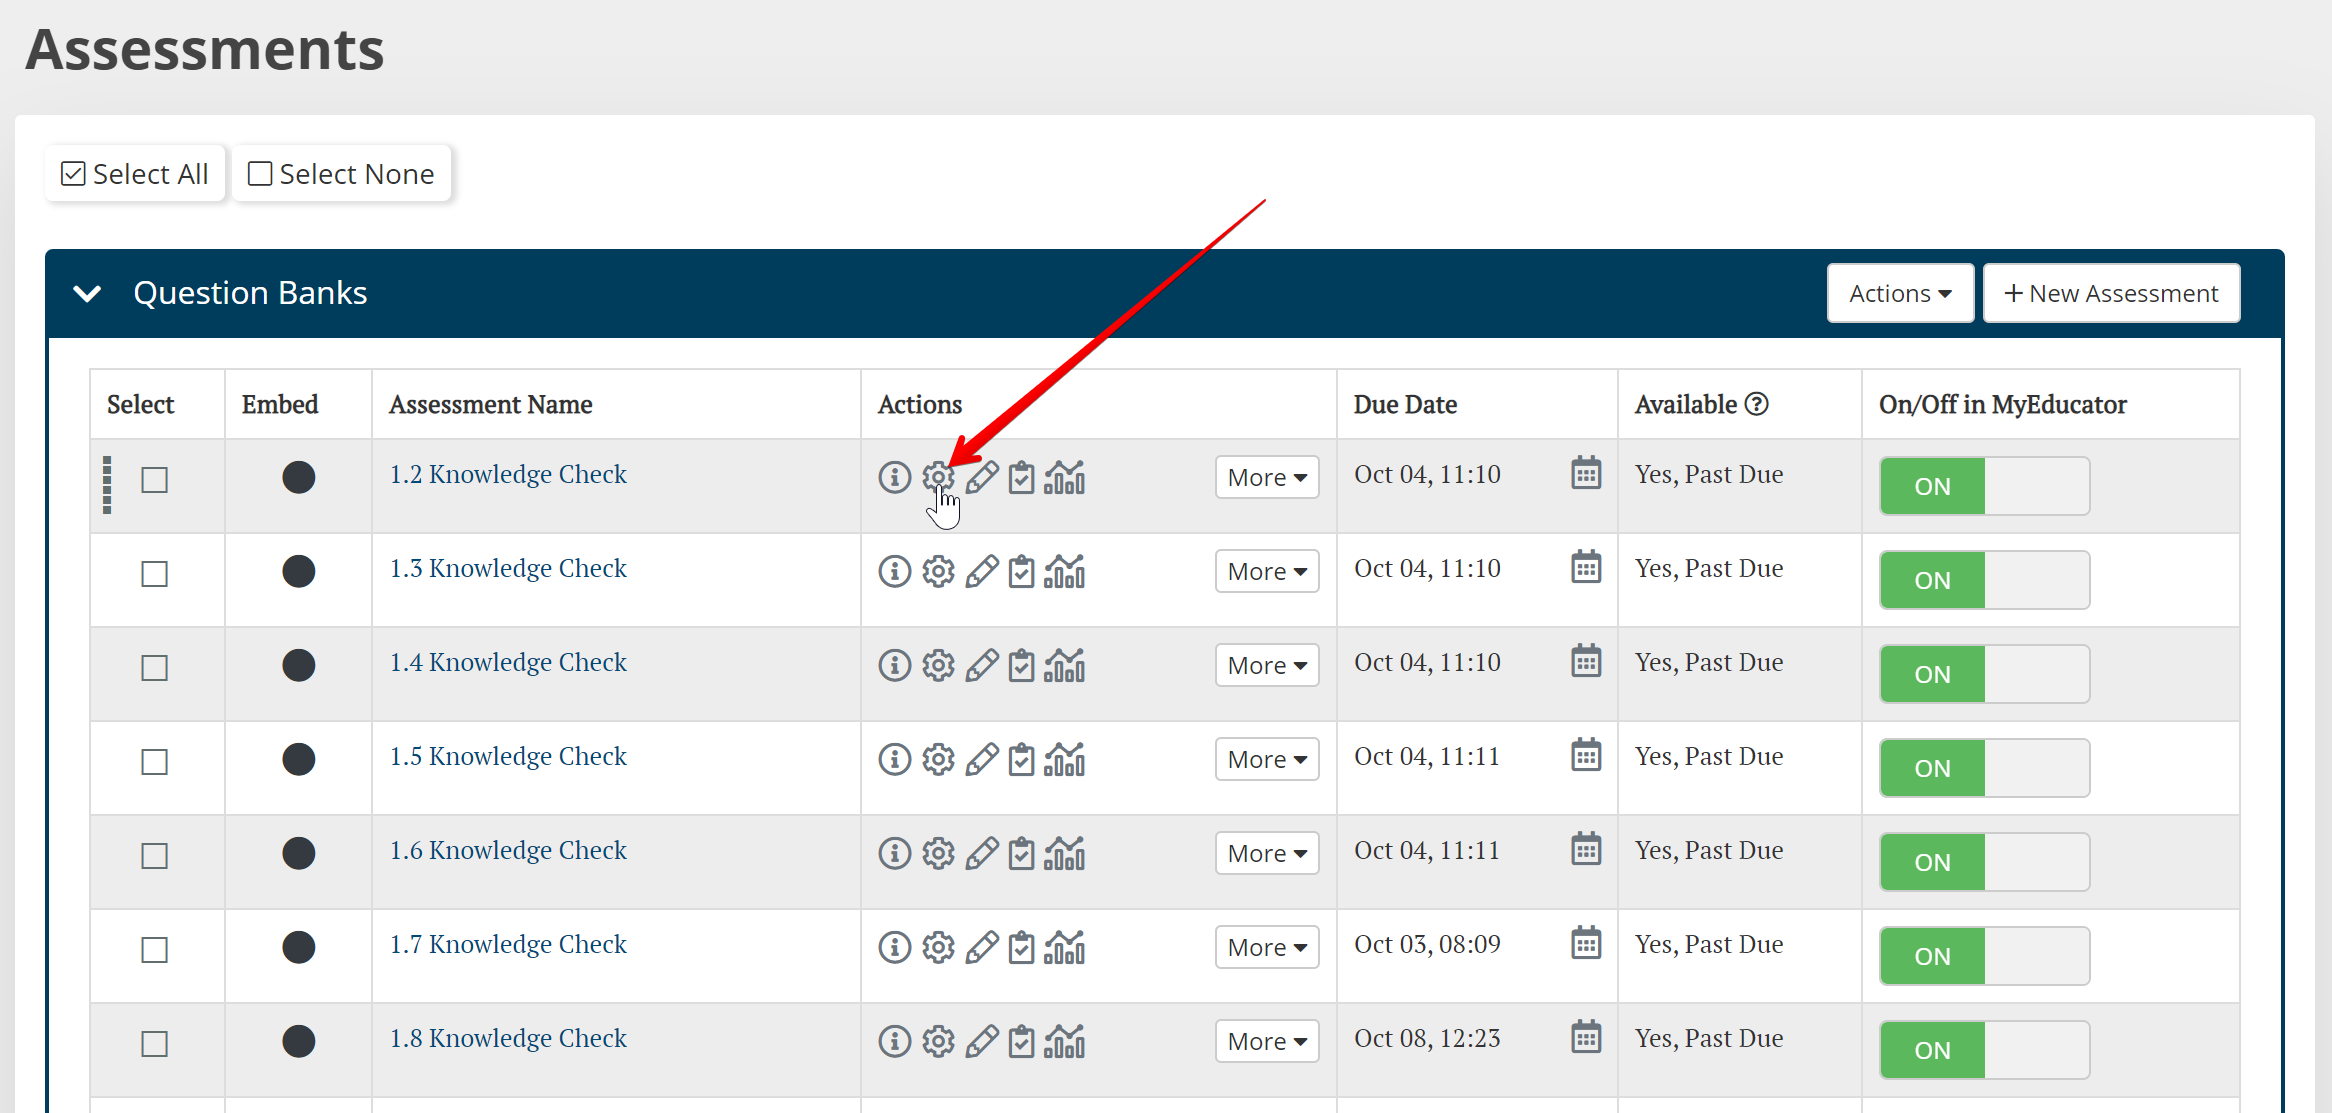Open clipboard grading icon for 1.5 Knowledge Check

(1021, 759)
